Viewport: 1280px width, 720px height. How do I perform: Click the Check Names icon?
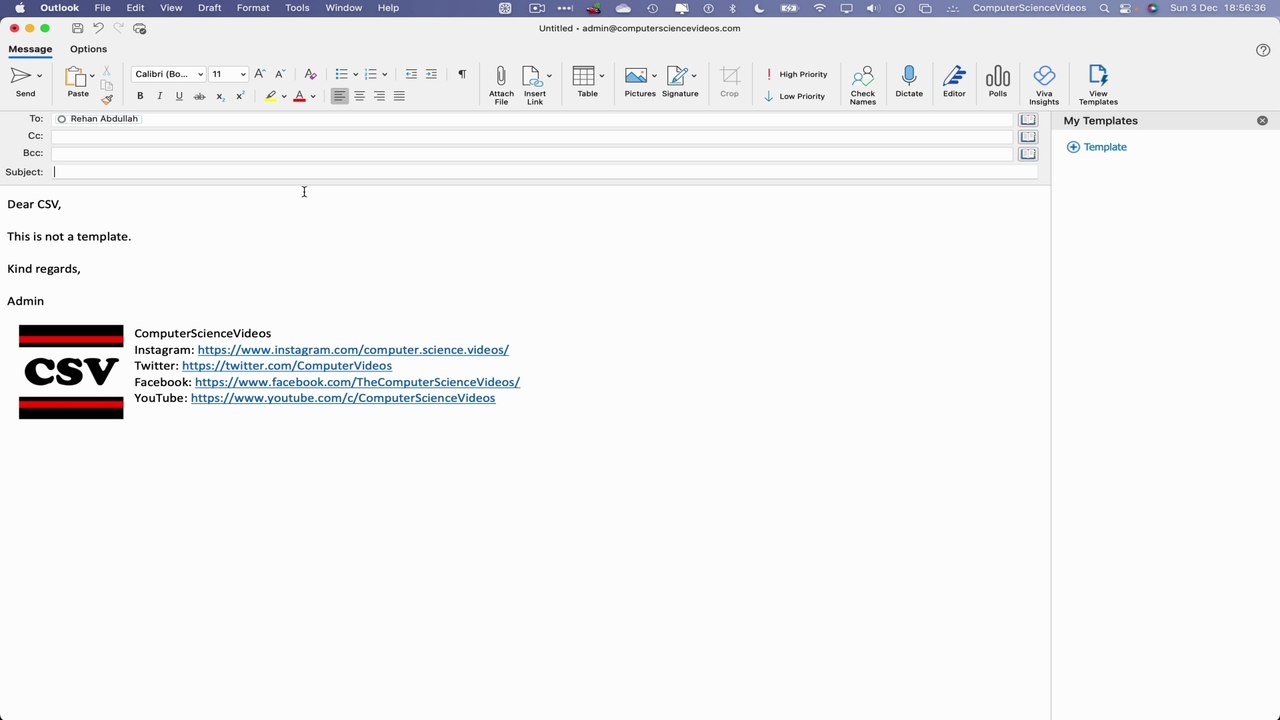click(863, 77)
